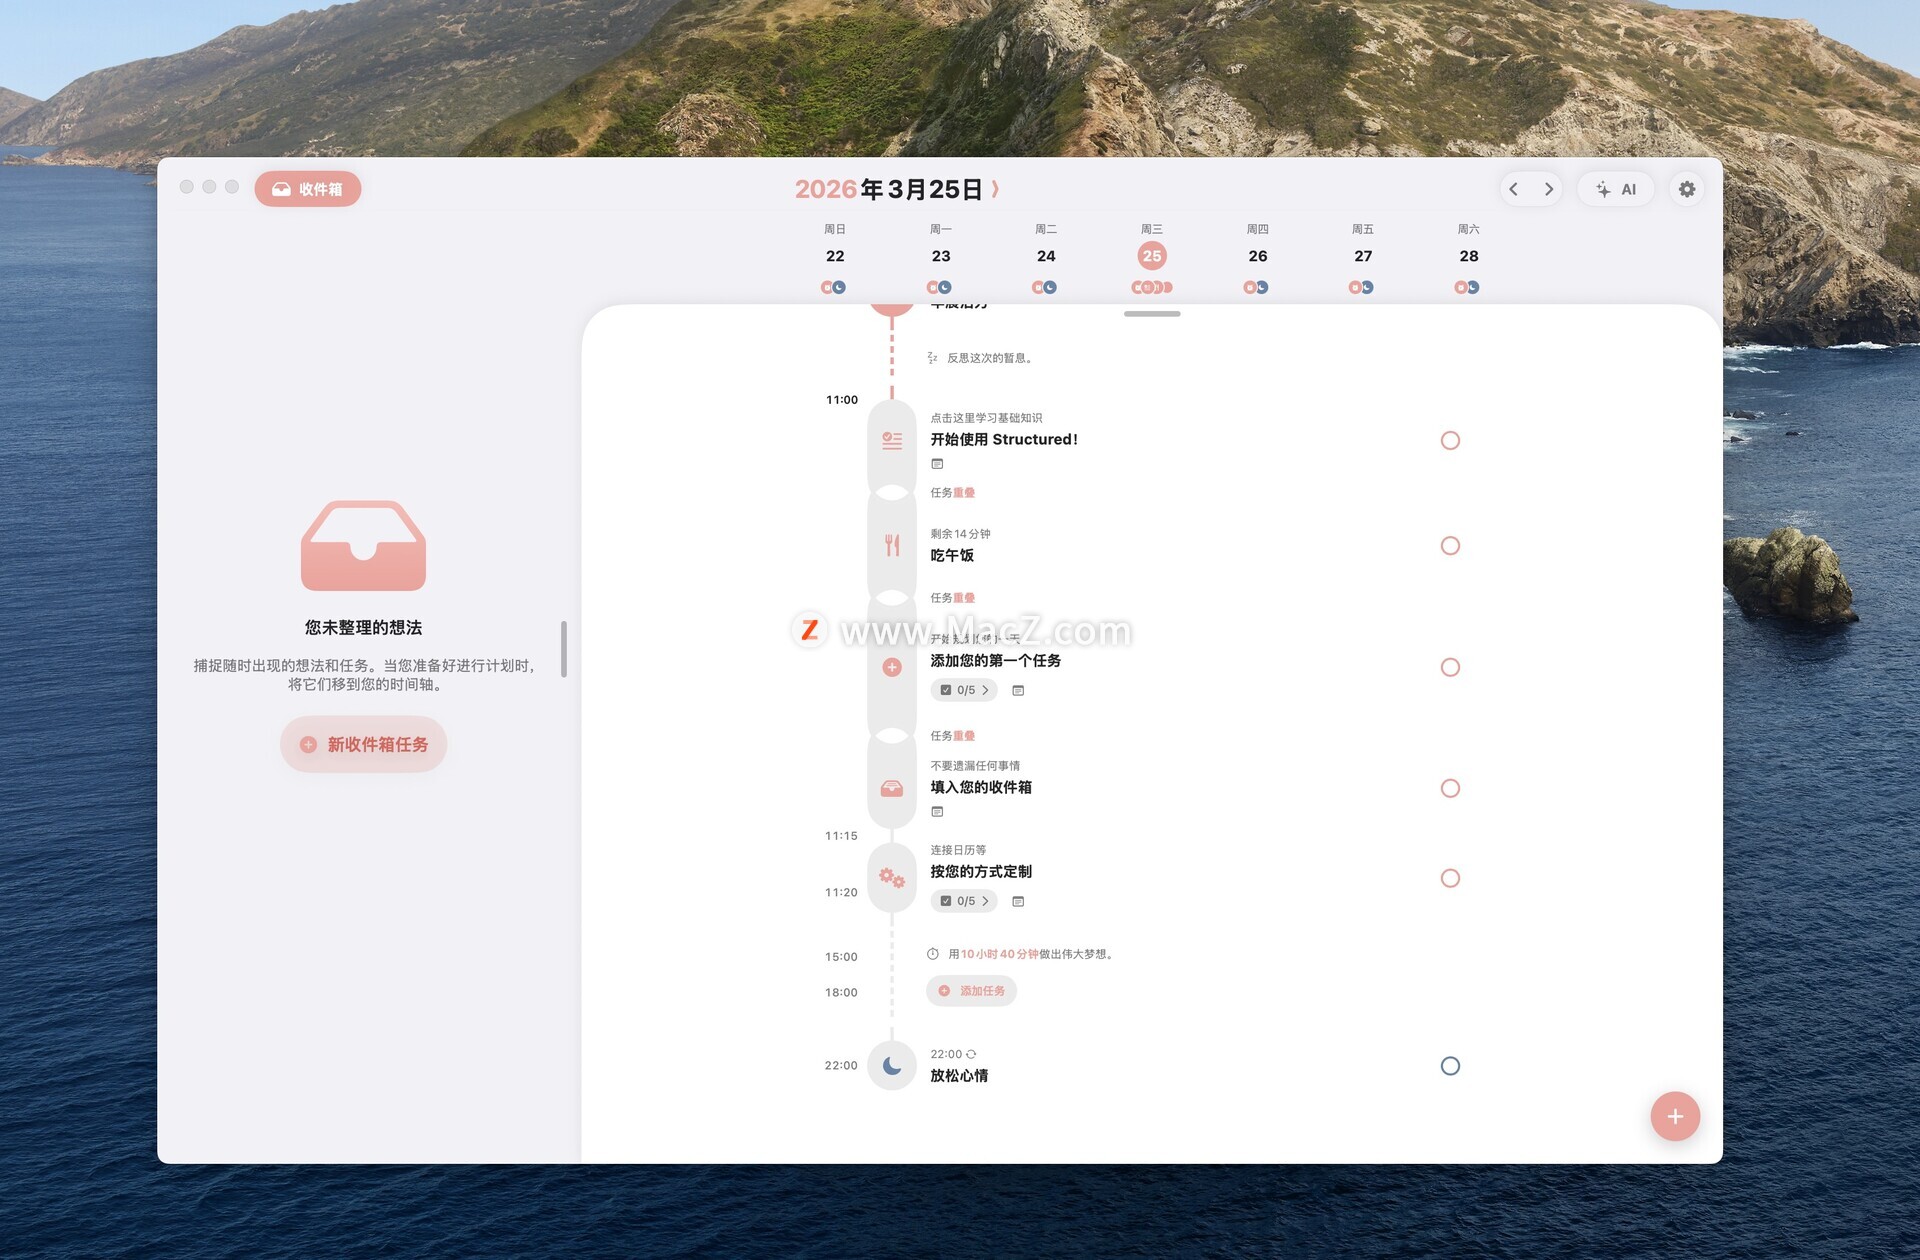Click the 11:20 time marker

[841, 893]
